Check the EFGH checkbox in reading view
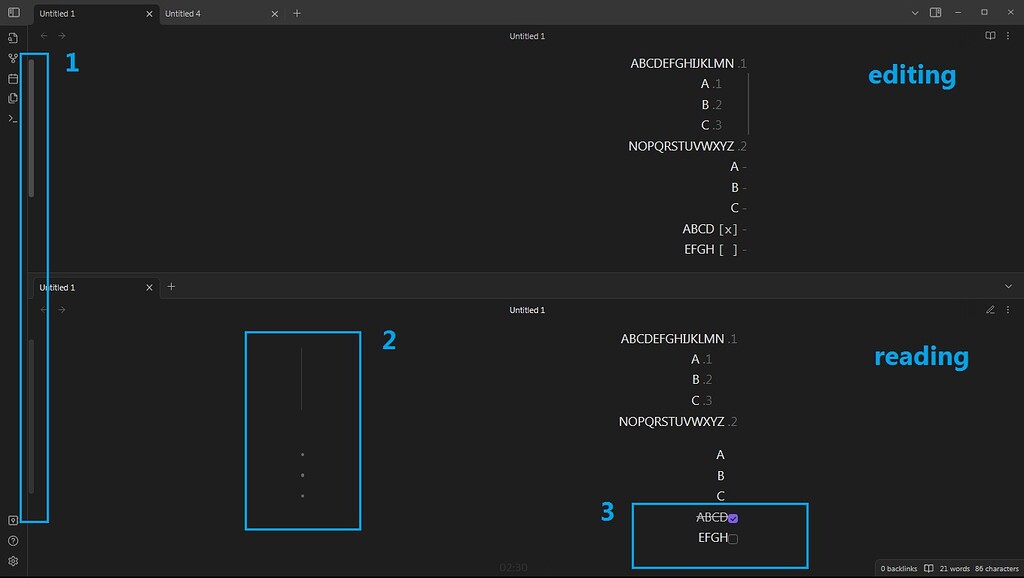Viewport: 1024px width, 578px height. coord(733,537)
